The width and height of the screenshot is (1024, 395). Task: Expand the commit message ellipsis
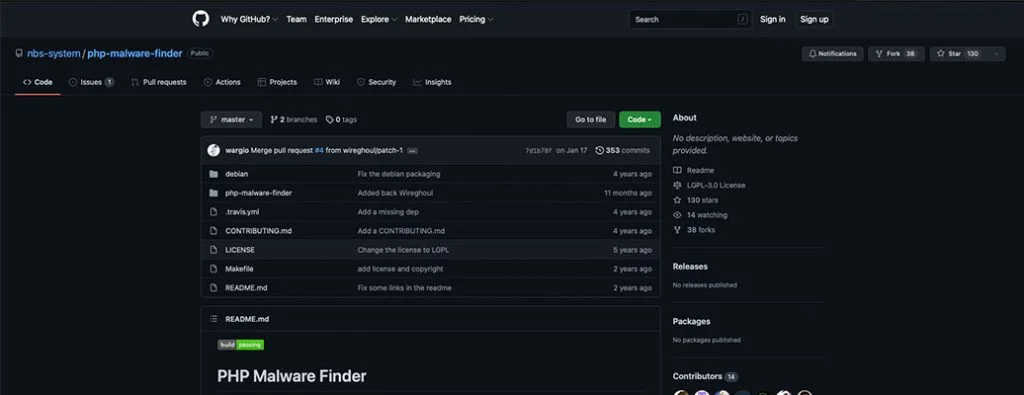click(x=412, y=151)
